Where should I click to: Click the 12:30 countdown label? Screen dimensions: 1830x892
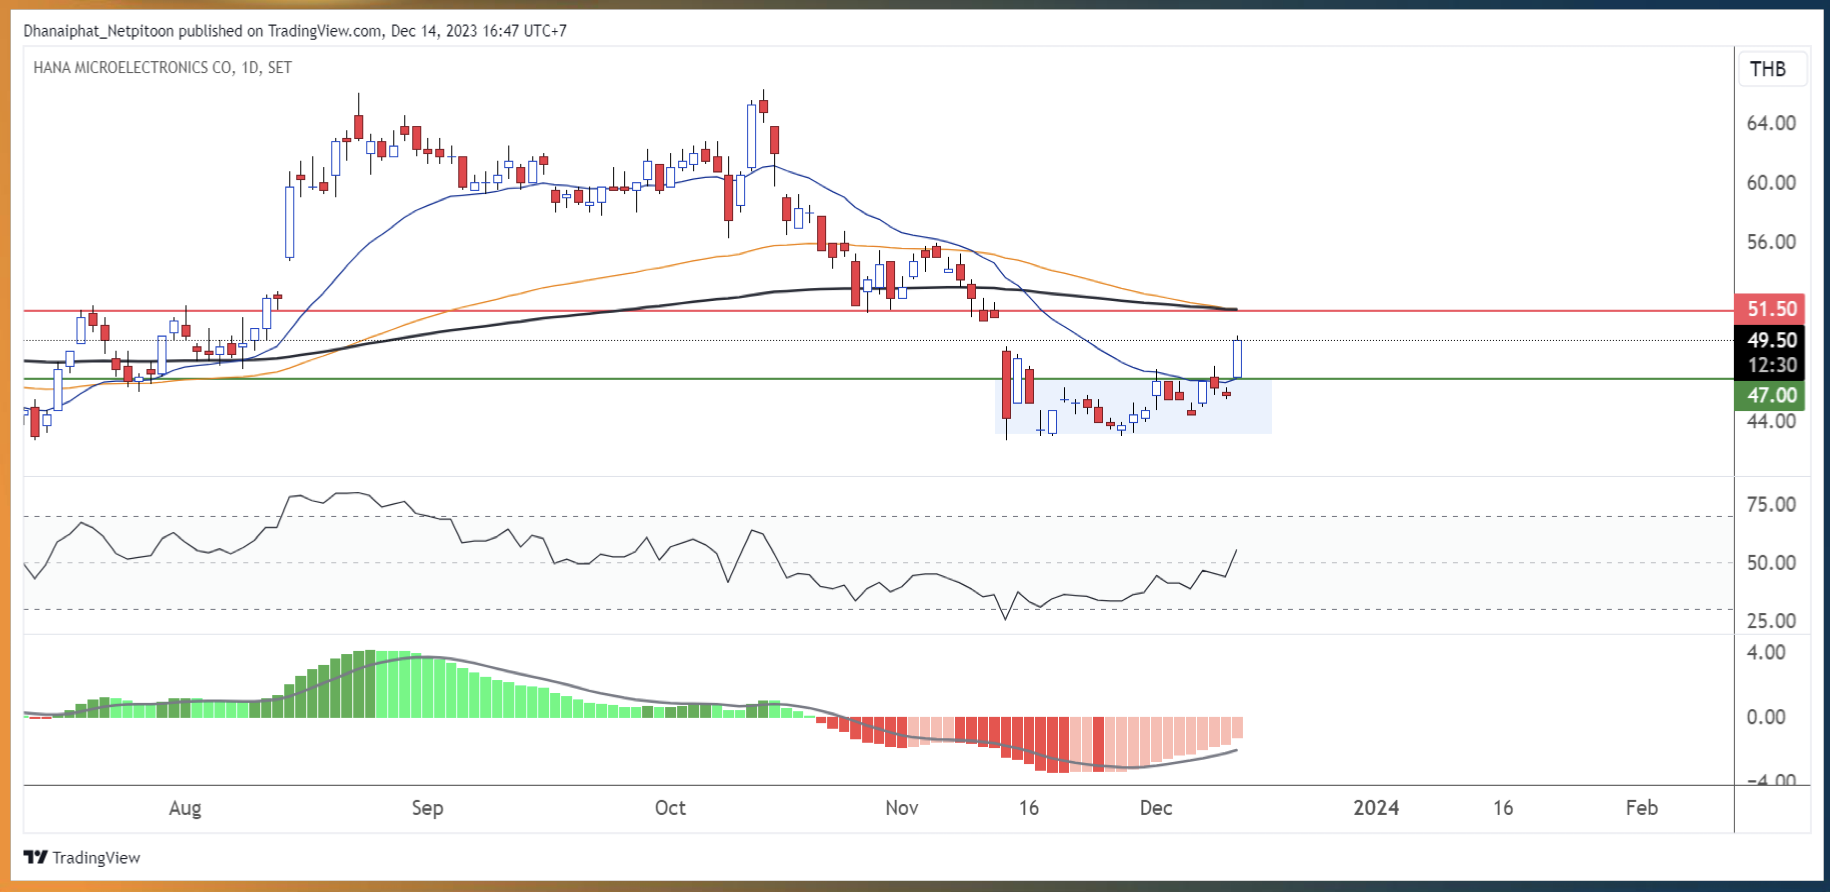coord(1771,365)
